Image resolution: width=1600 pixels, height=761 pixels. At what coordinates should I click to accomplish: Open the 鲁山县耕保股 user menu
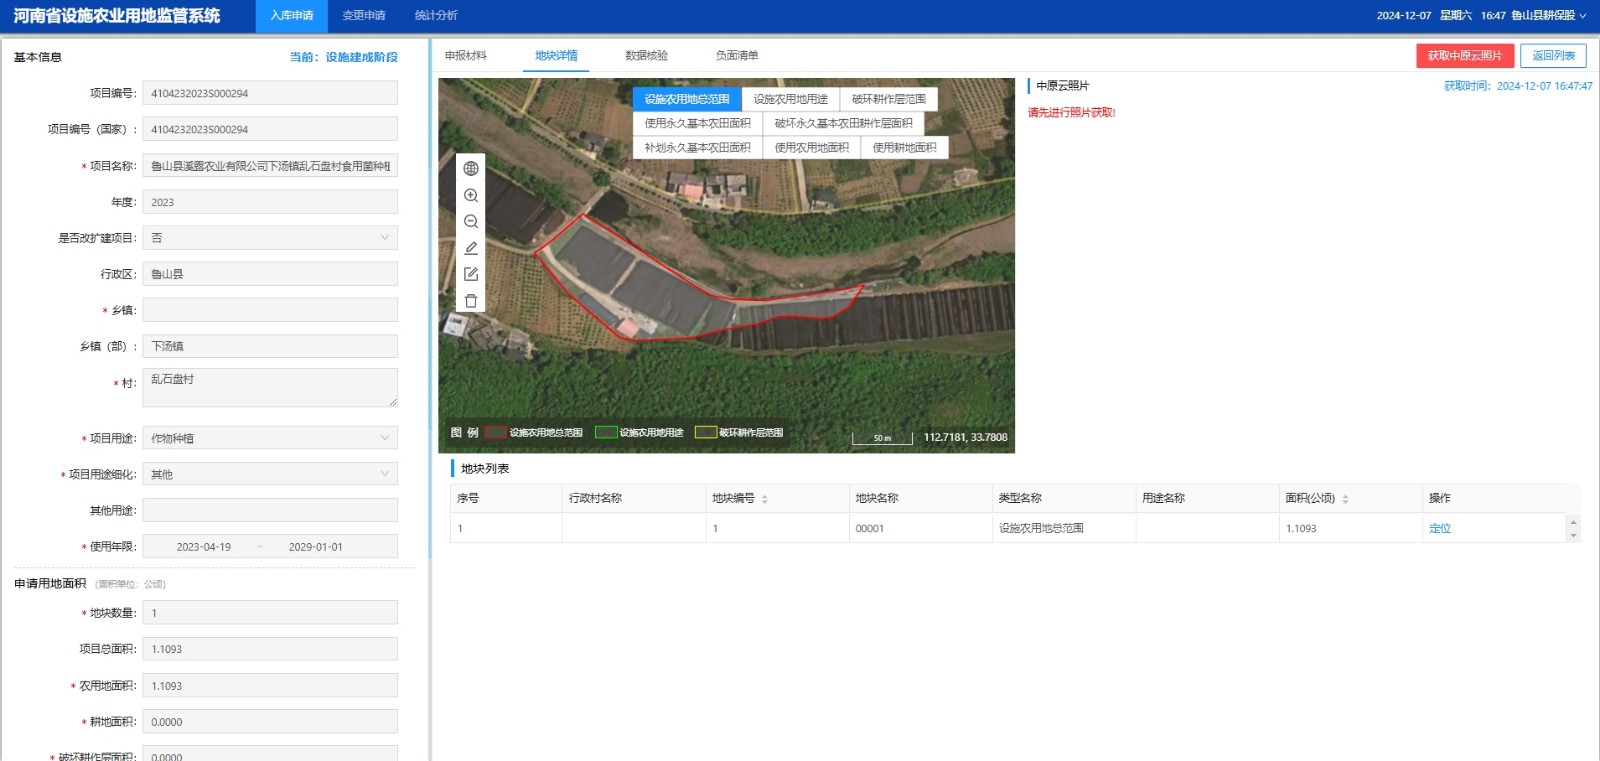click(1548, 16)
